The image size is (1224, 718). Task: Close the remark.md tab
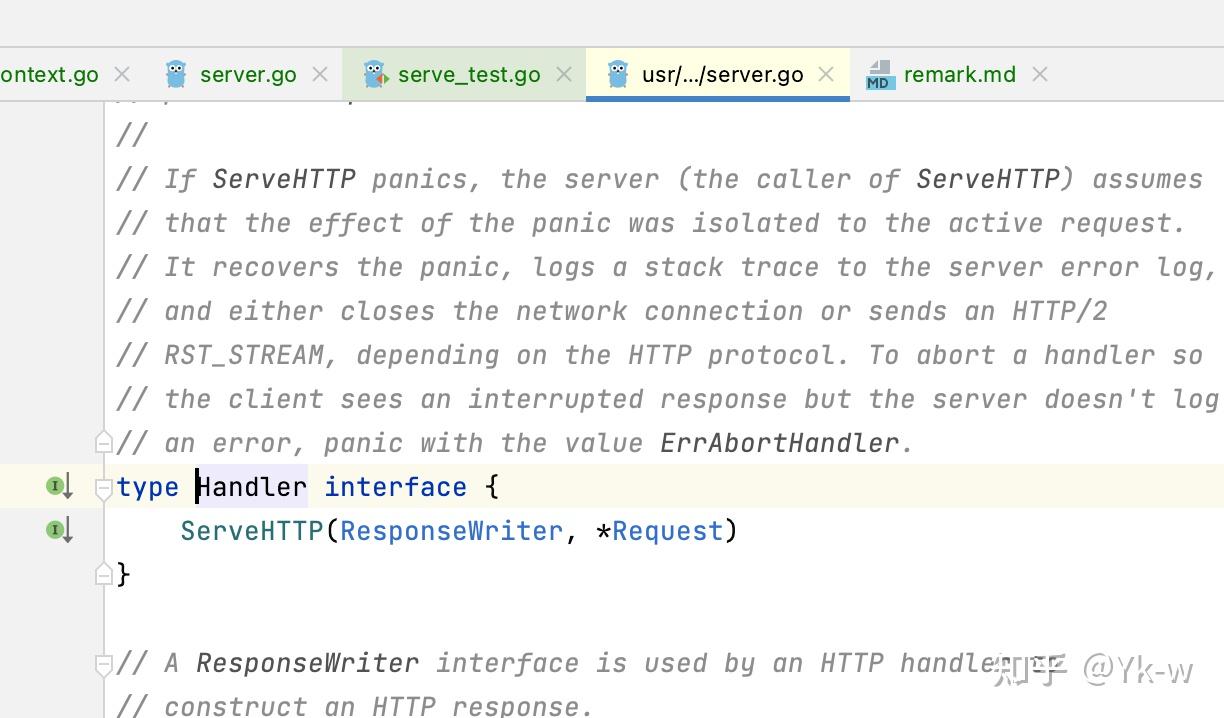point(1040,73)
